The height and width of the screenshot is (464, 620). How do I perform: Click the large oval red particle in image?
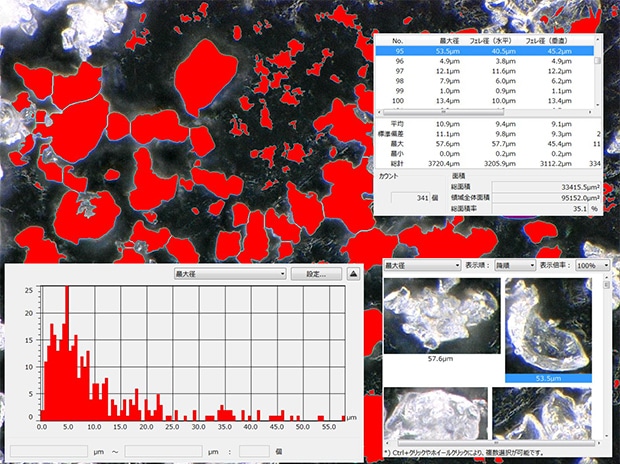coord(205,77)
